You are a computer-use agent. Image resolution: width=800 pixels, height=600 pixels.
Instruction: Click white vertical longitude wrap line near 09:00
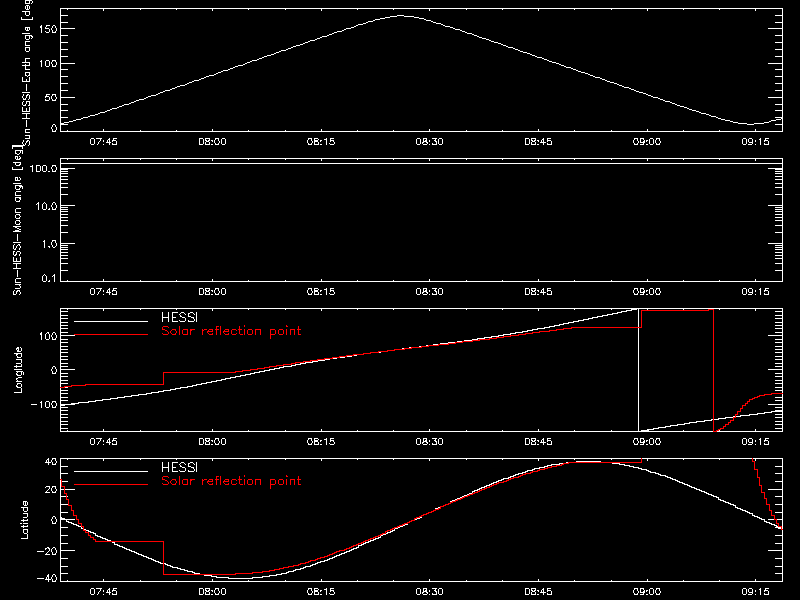click(x=638, y=370)
